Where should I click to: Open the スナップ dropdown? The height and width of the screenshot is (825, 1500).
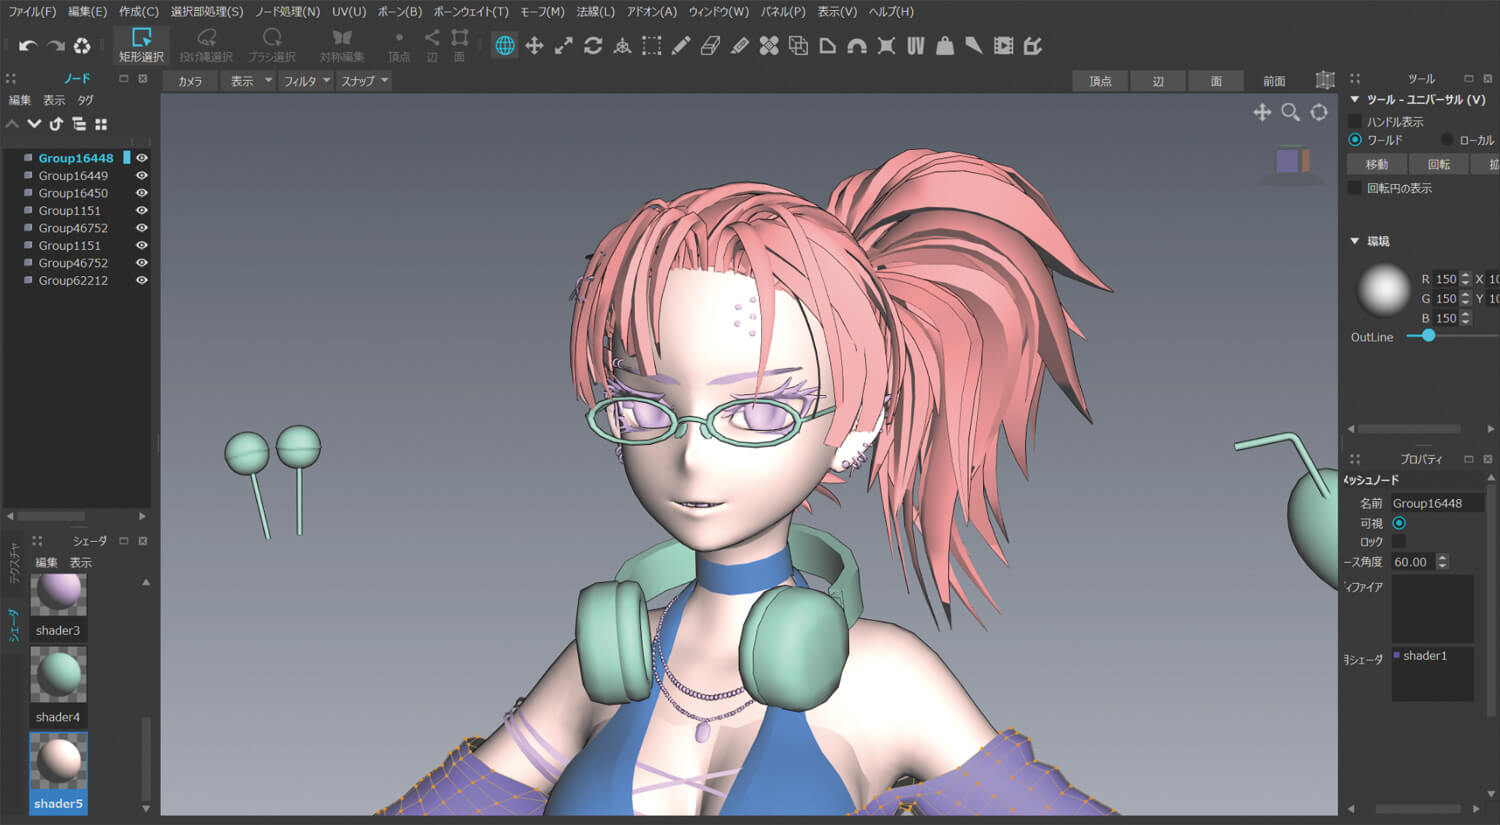[364, 81]
